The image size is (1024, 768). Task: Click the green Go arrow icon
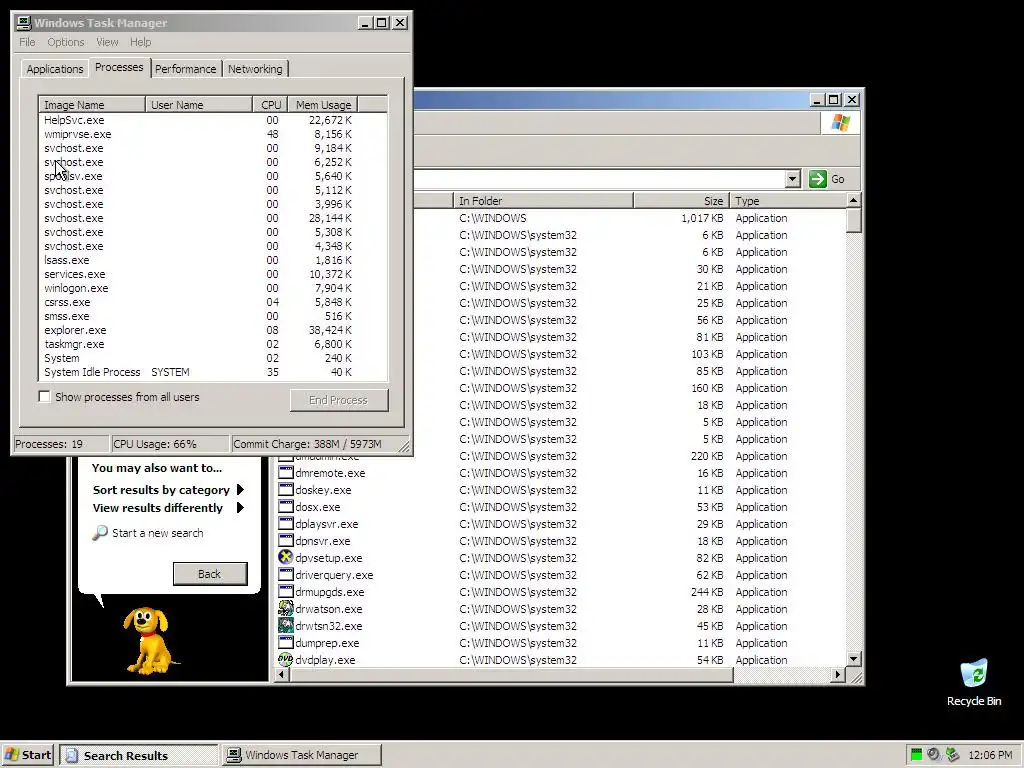click(818, 179)
